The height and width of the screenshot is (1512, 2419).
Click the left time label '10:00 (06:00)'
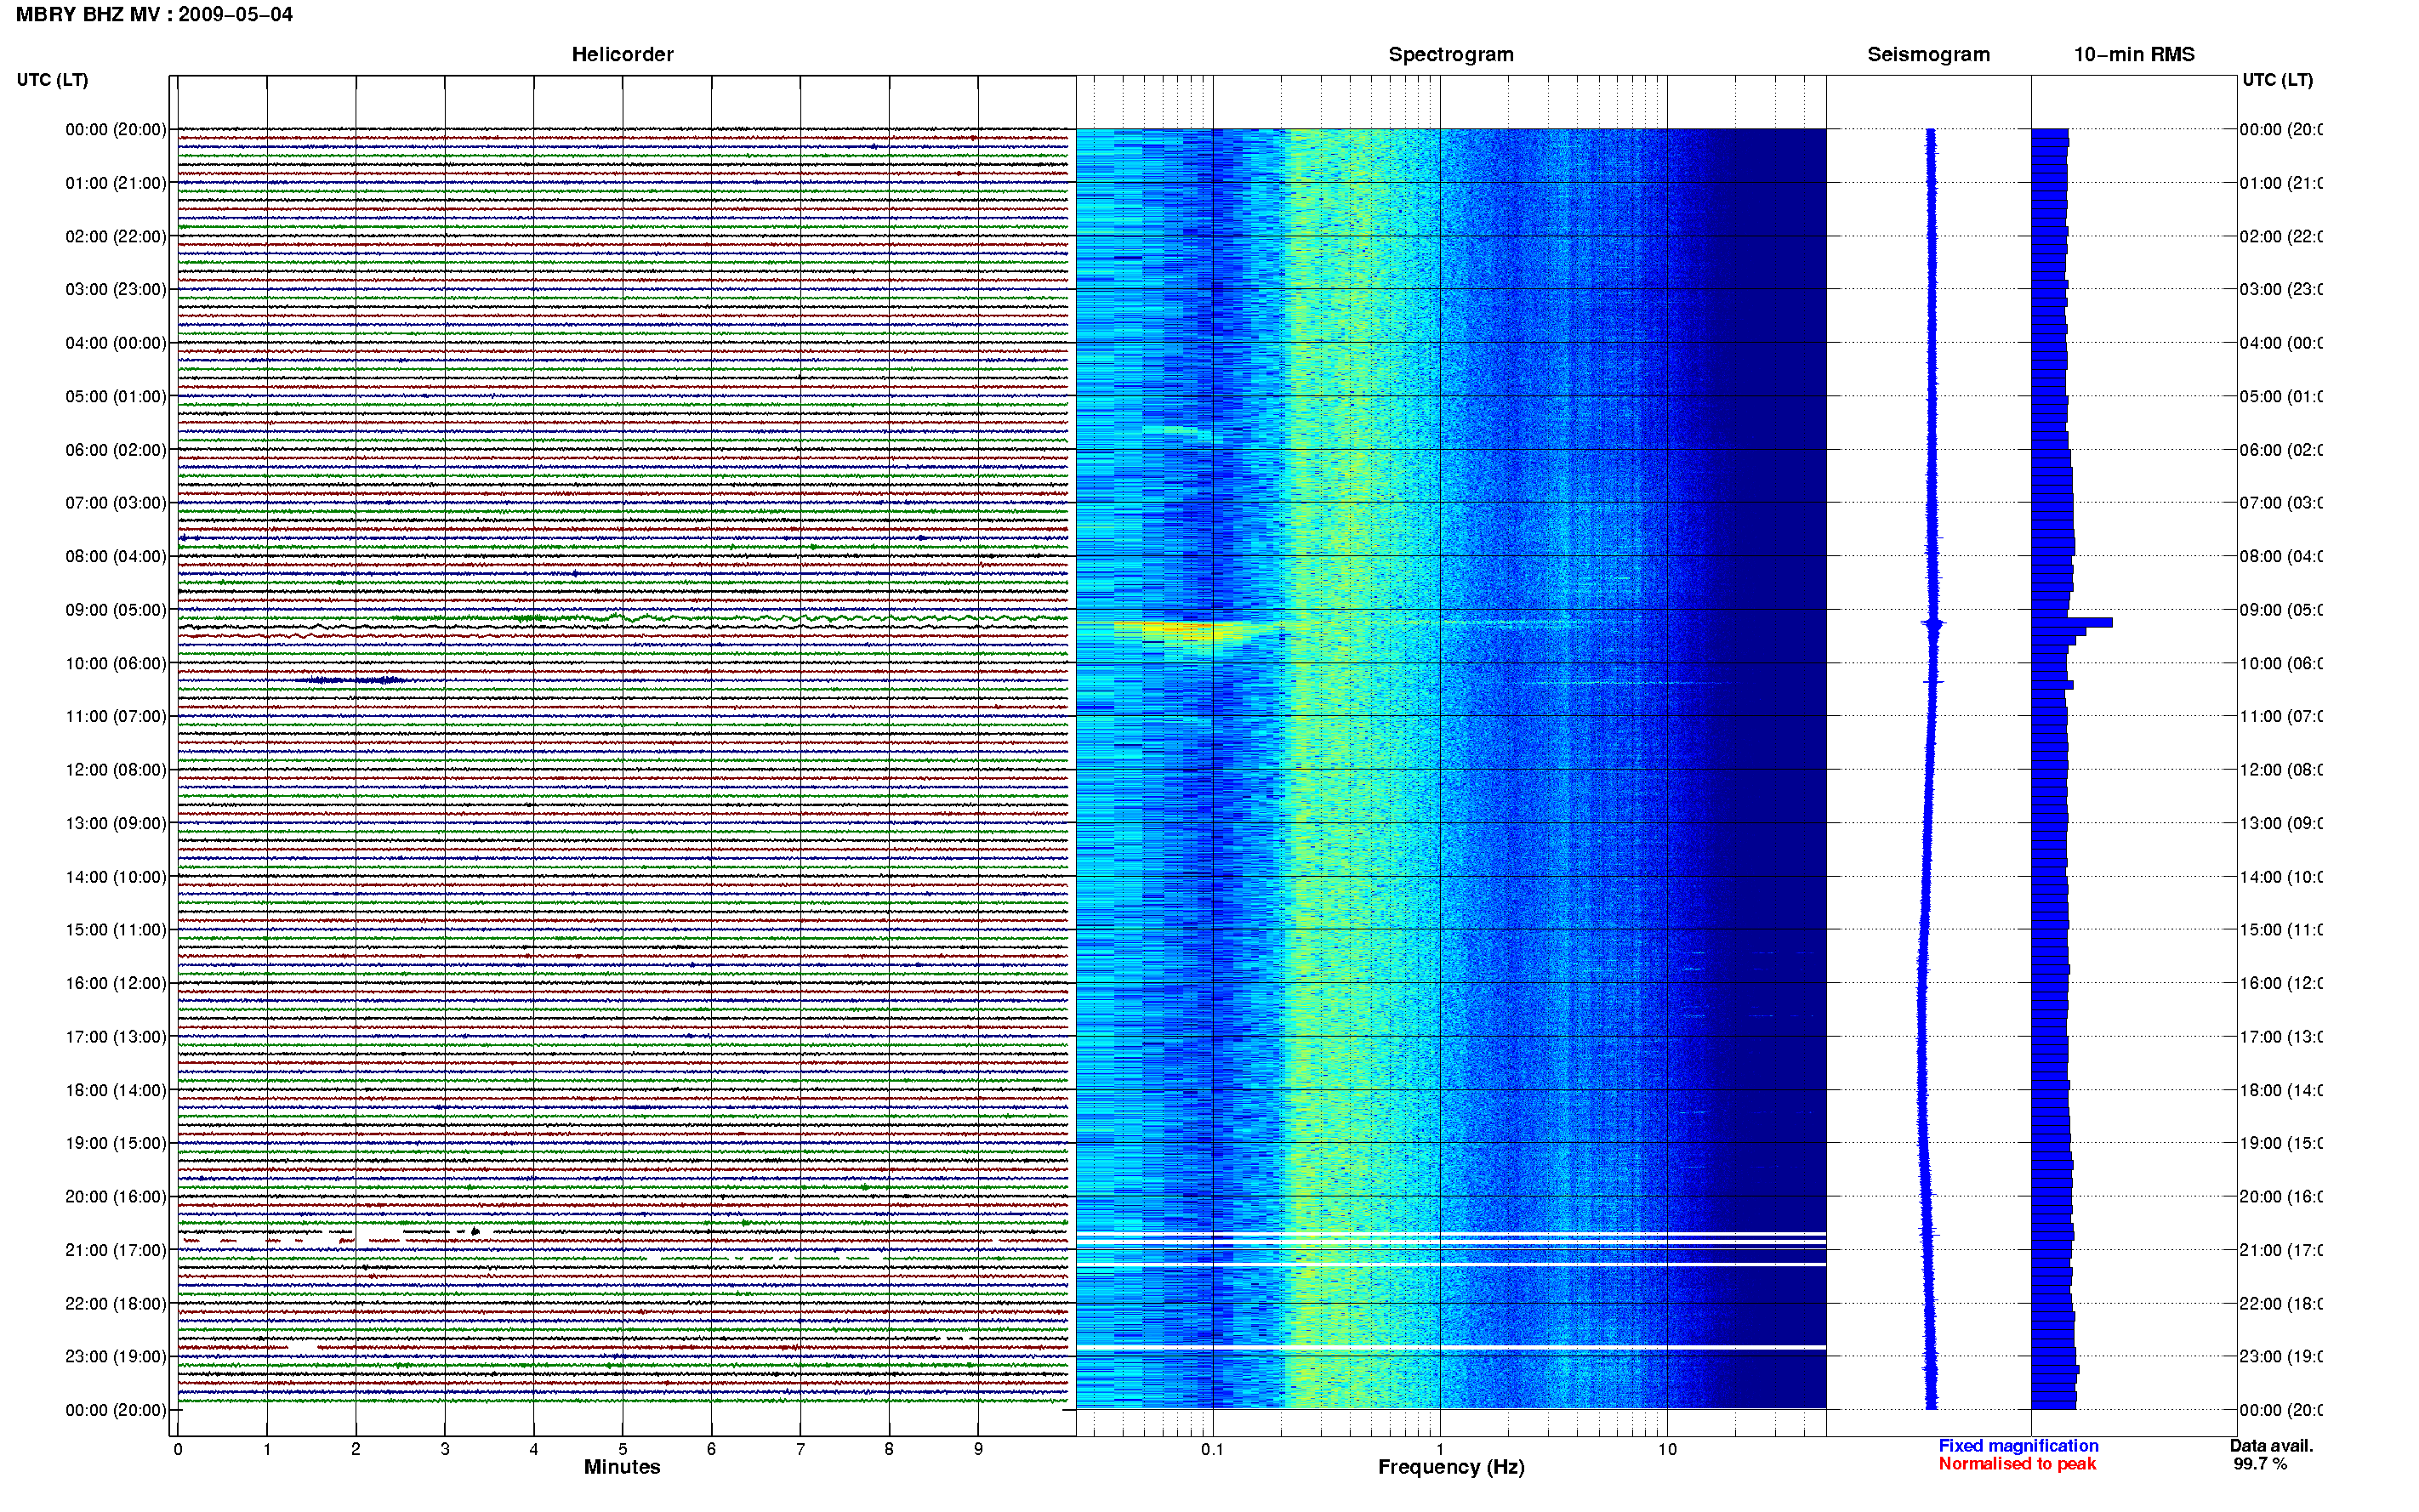pos(116,663)
